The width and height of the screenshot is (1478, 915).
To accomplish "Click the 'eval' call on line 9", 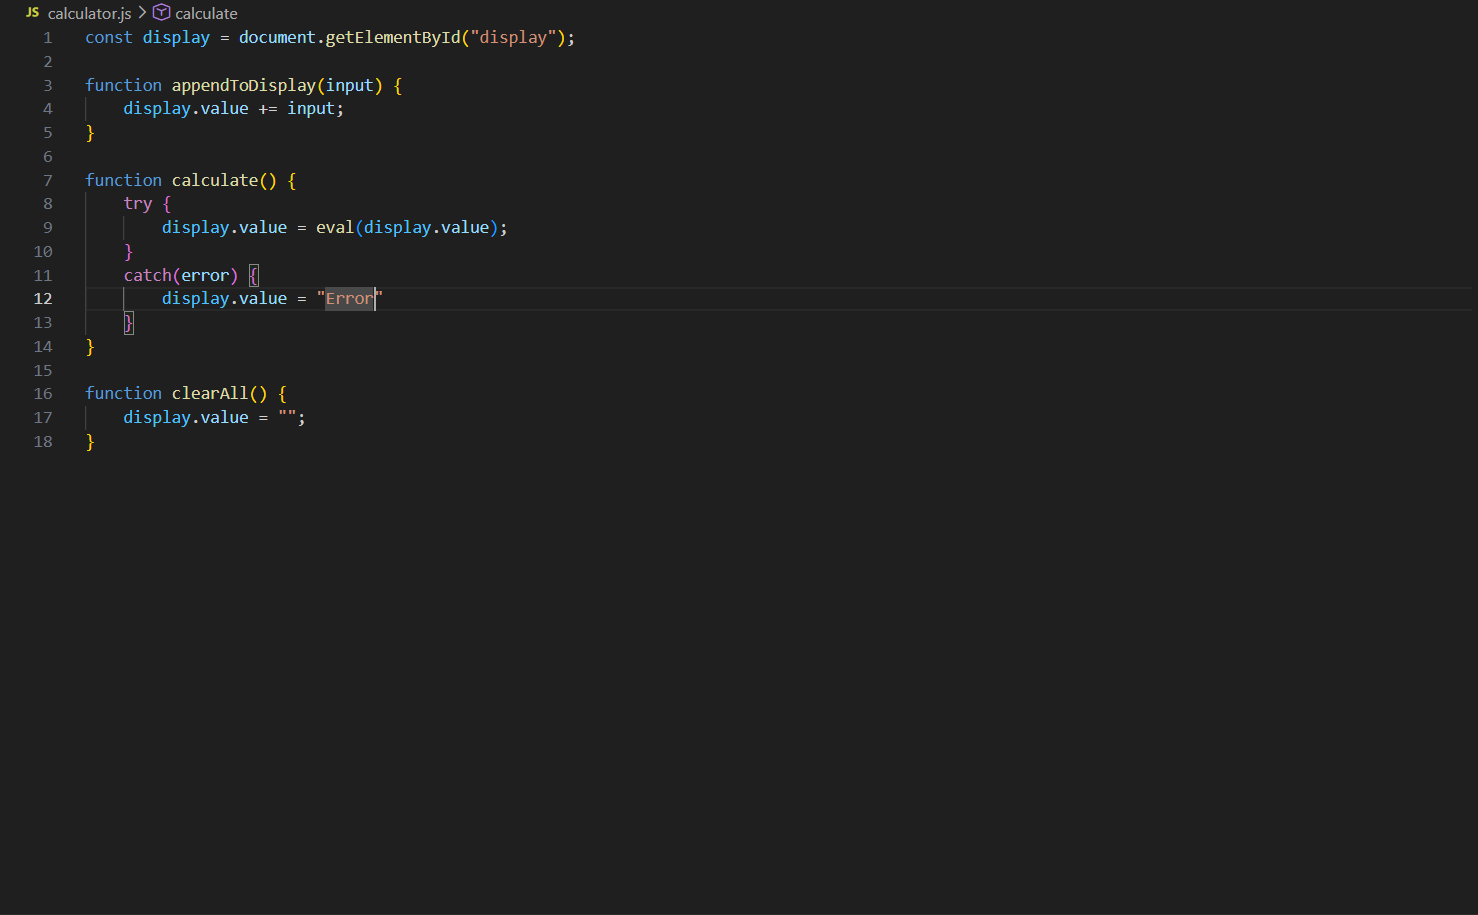I will 335,228.
